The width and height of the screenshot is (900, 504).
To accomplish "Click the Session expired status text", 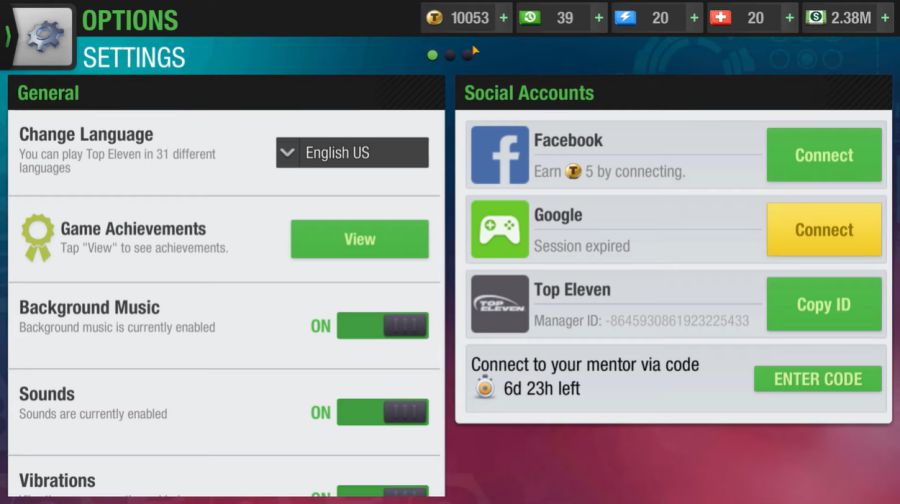I will click(x=581, y=246).
